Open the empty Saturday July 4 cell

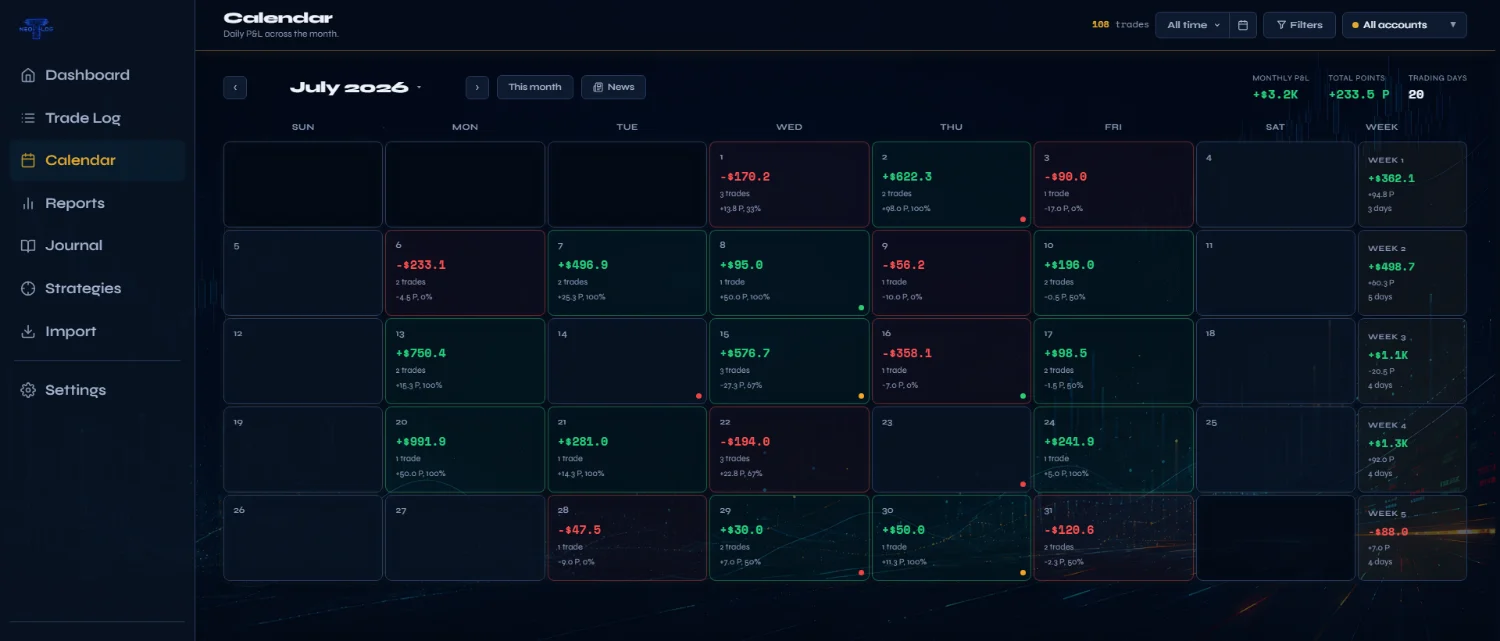pos(1275,184)
